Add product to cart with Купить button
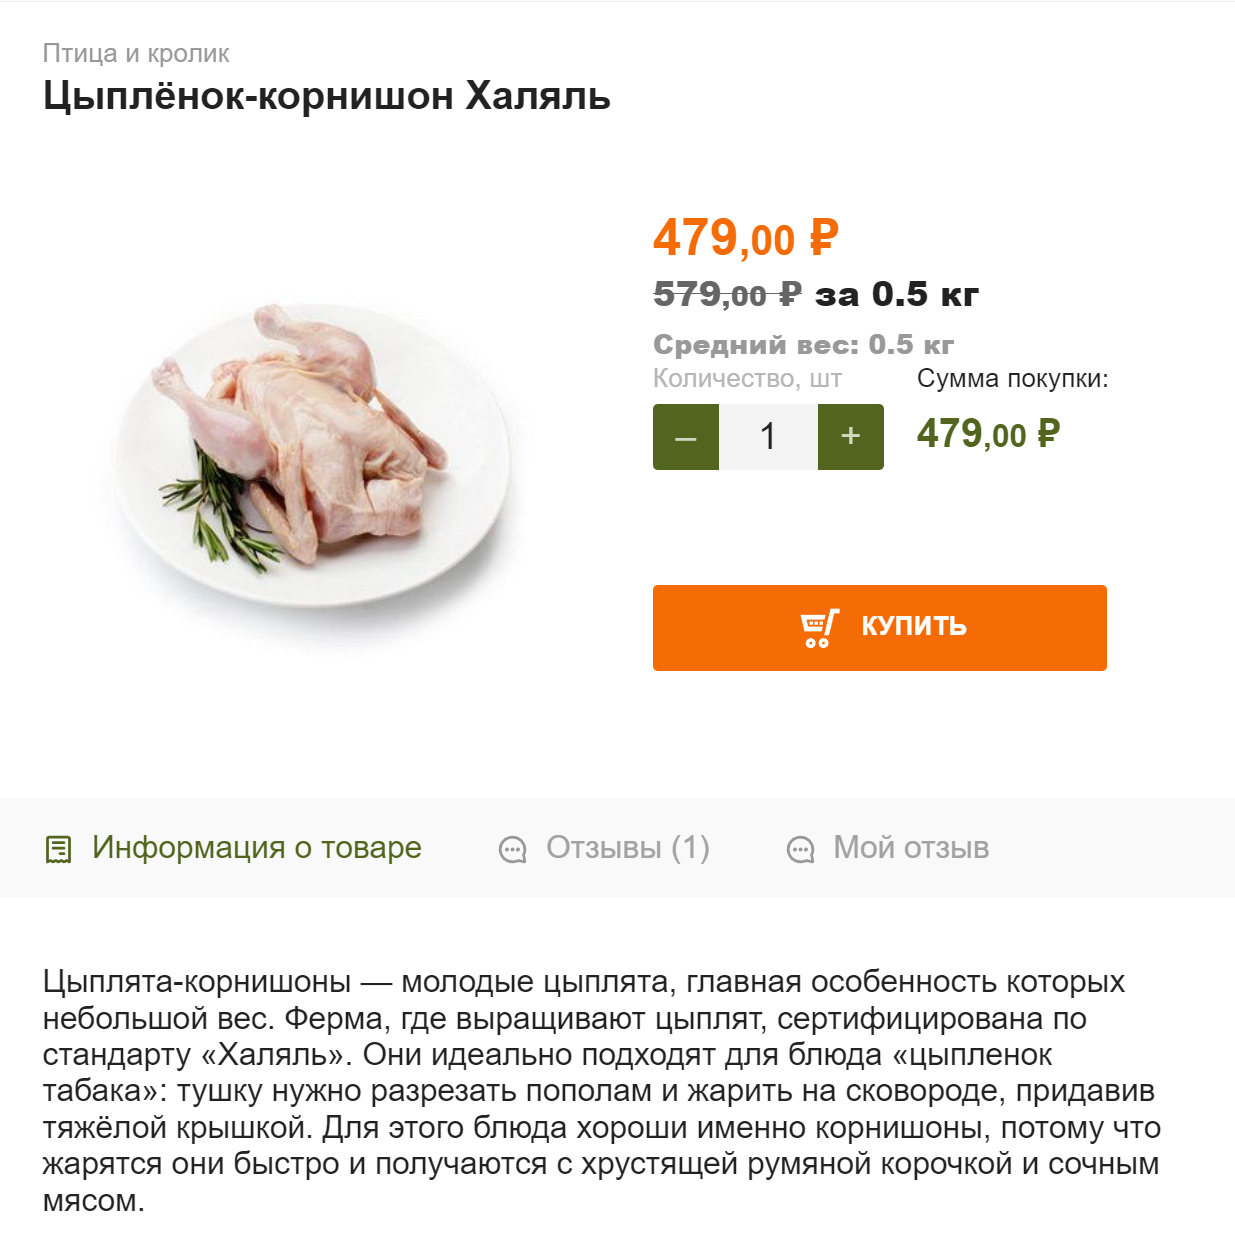 880,628
